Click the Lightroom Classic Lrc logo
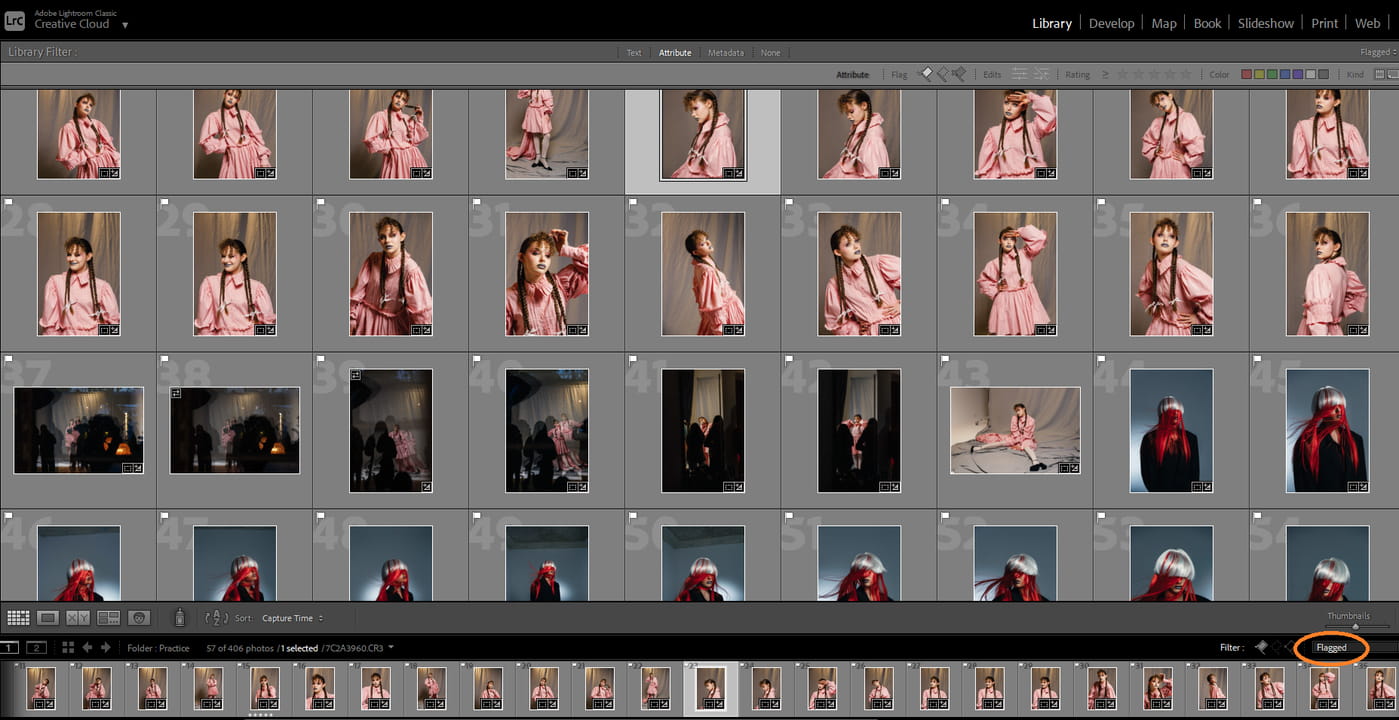This screenshot has height=720, width=1399. tap(14, 20)
